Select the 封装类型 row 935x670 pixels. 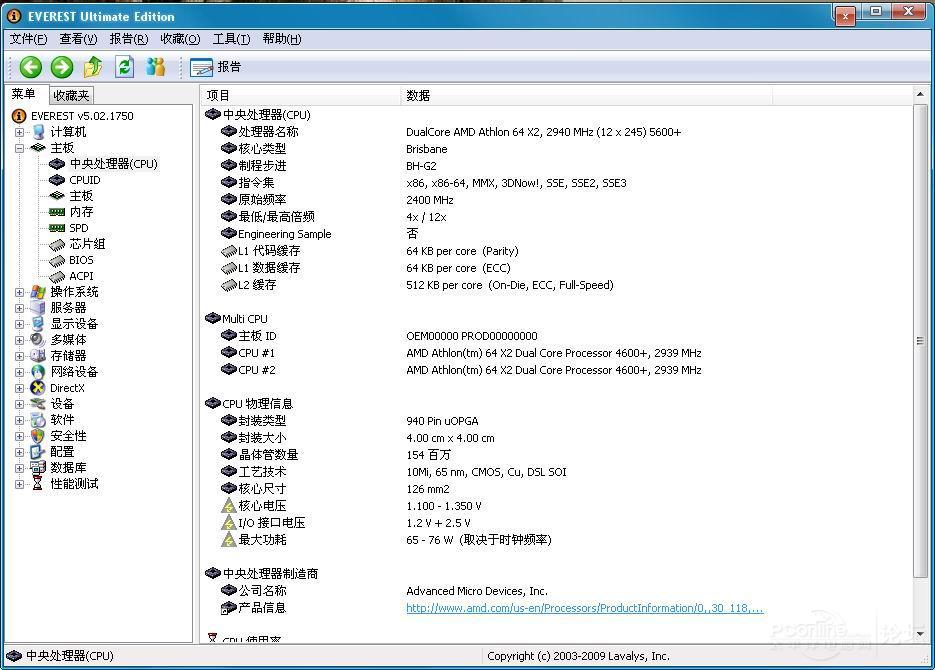(557, 421)
